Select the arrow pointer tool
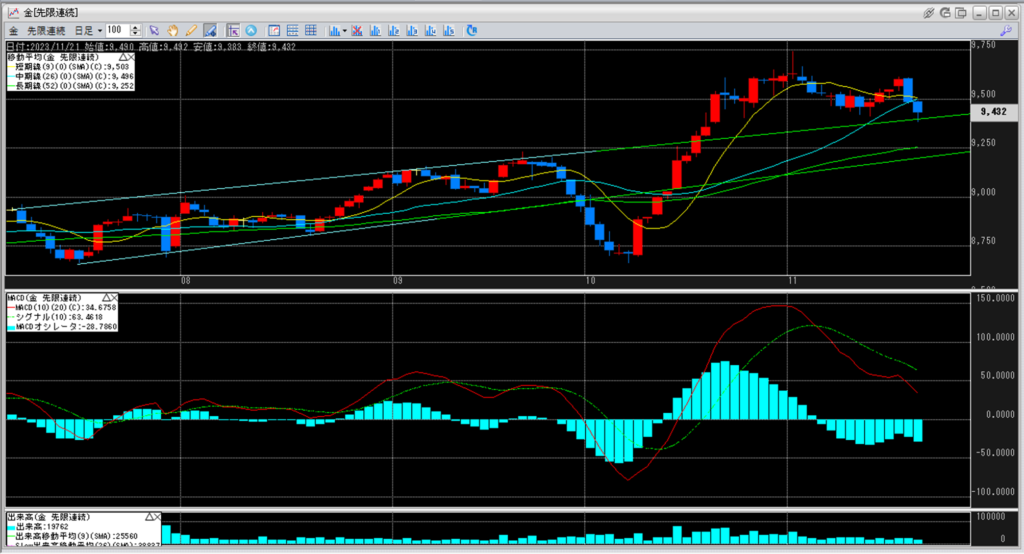The image size is (1024, 554). pyautogui.click(x=154, y=31)
